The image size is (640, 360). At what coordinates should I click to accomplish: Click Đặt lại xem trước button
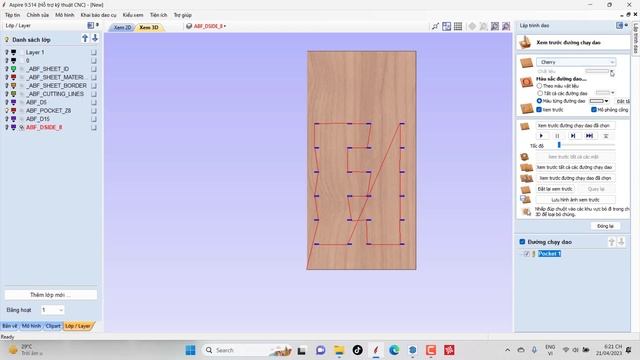click(x=555, y=189)
